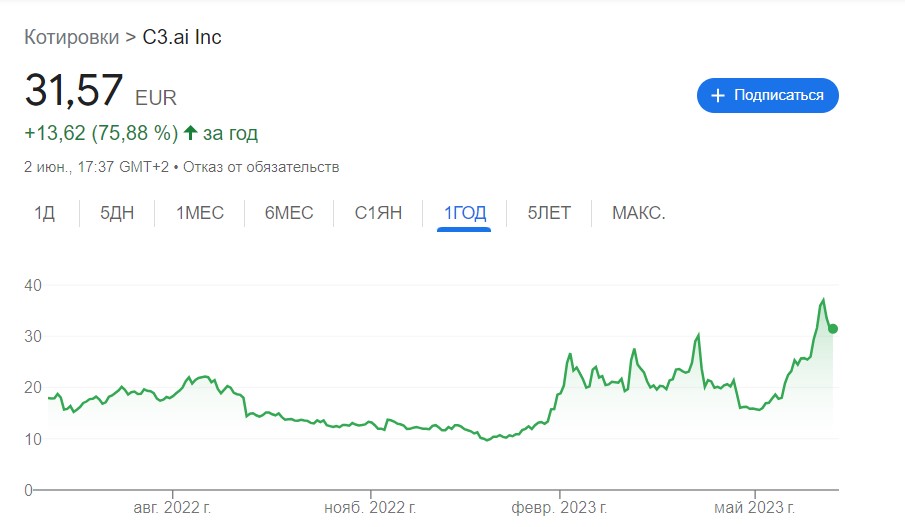This screenshot has height=527, width=905.
Task: Click the май 2023 г. axis marker
Action: tap(754, 507)
